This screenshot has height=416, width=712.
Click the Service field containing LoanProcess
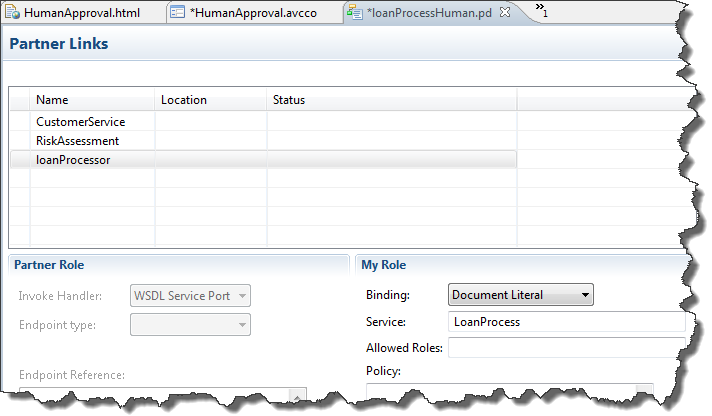(x=566, y=322)
